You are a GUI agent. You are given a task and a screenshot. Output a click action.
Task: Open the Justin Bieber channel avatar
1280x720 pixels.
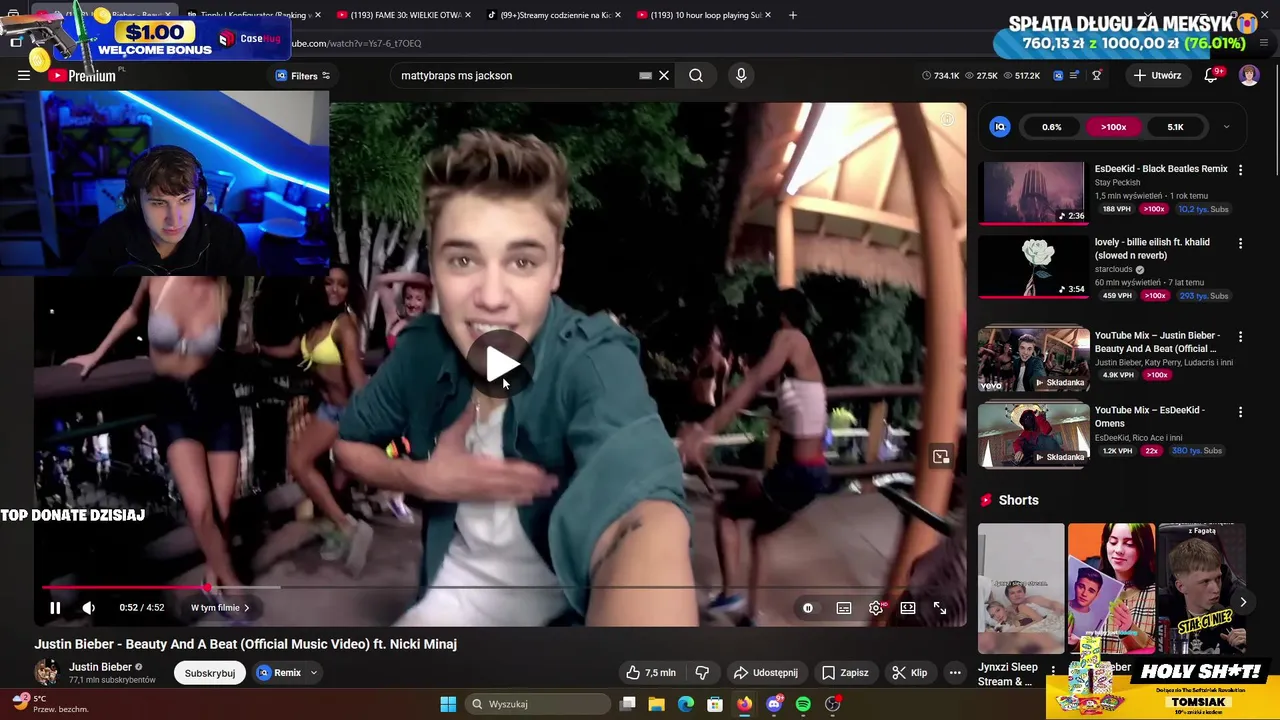coord(47,673)
